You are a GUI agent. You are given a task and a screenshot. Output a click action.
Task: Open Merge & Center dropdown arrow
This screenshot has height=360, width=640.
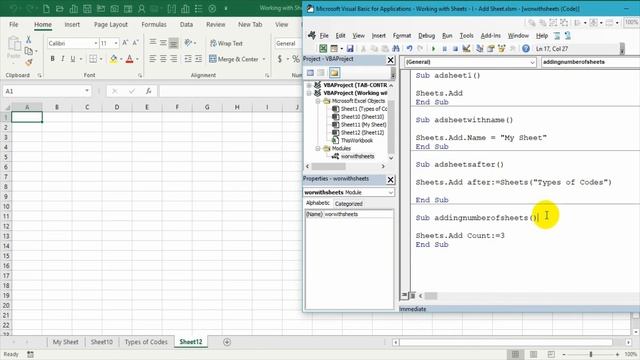tap(264, 60)
